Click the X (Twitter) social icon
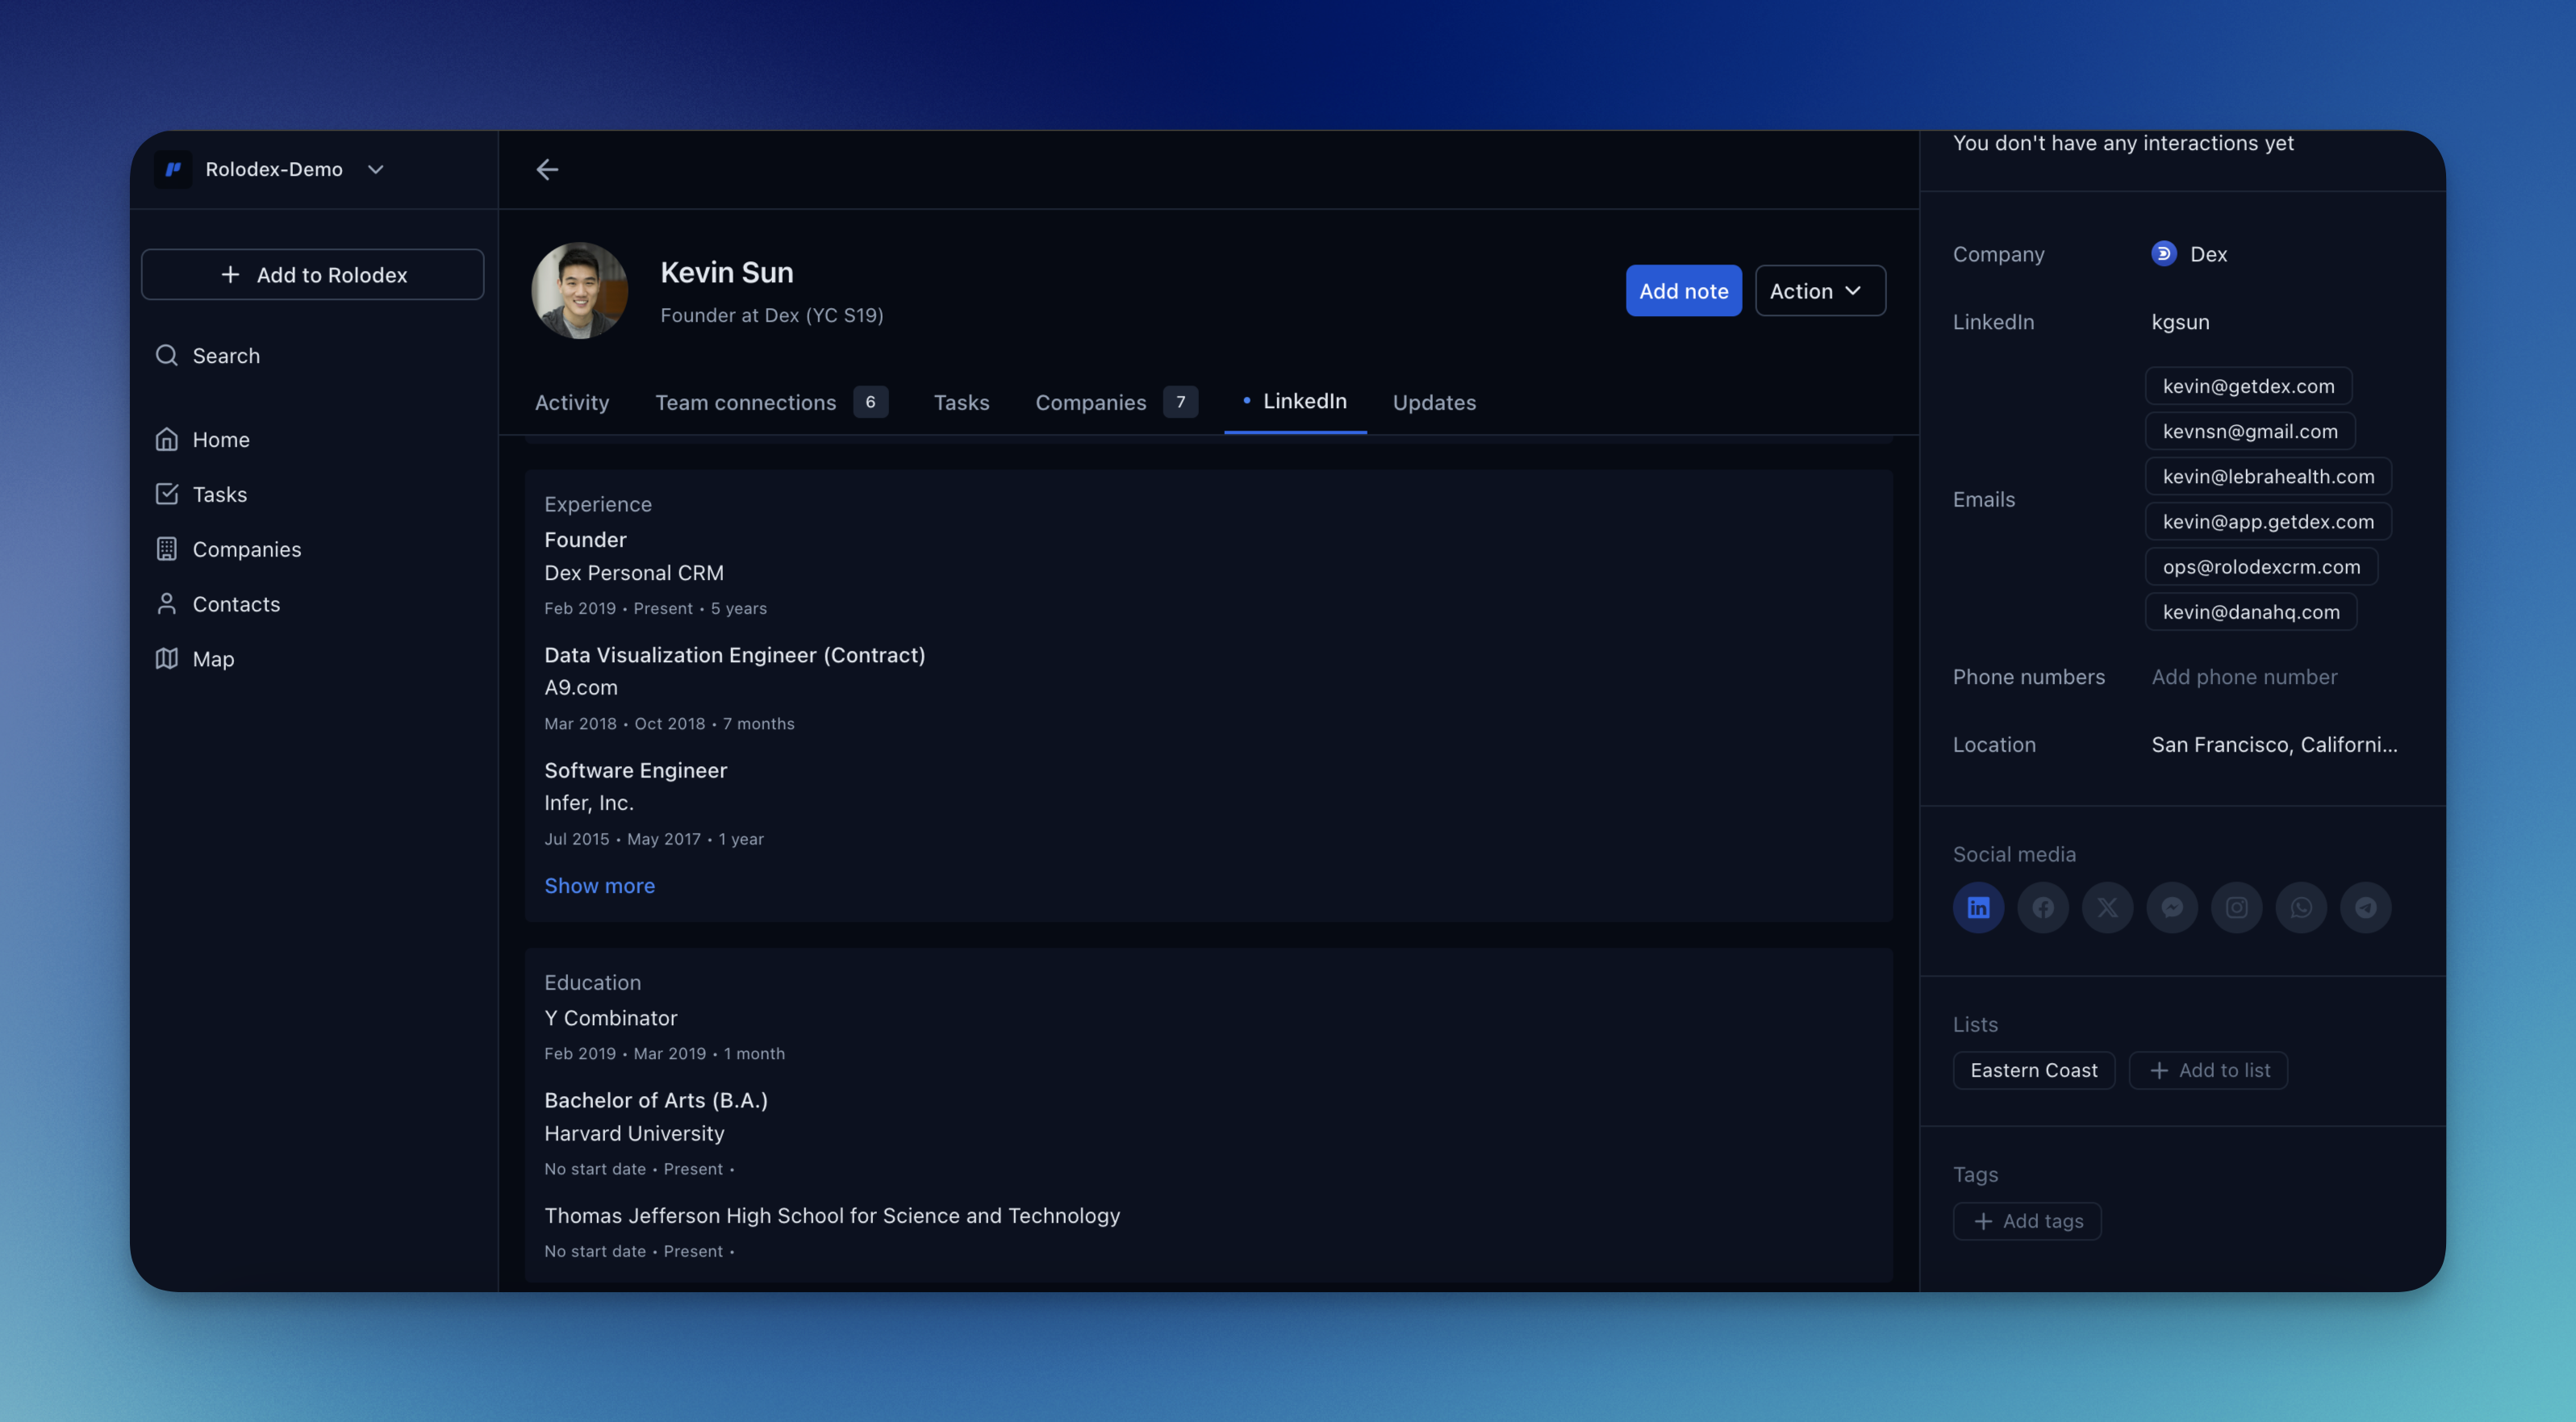This screenshot has width=2576, height=1422. (x=2107, y=907)
